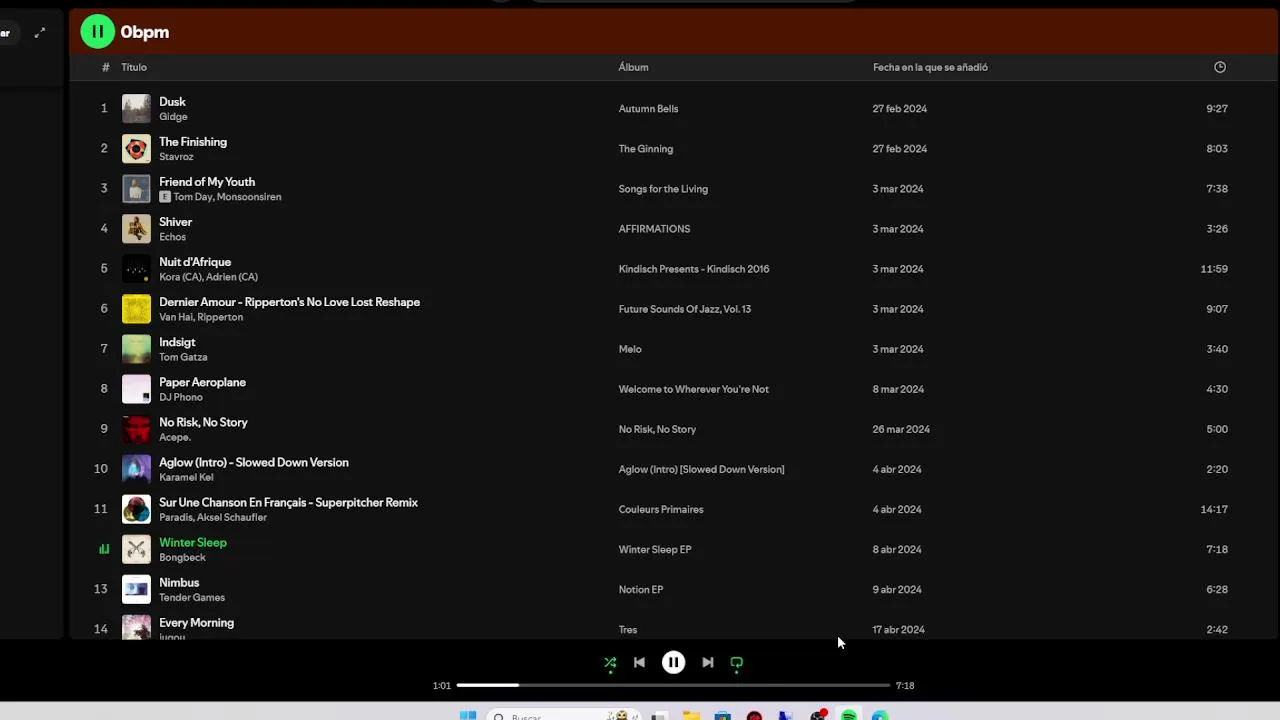Click the 14:17 duration of Sur Une Chanson
The height and width of the screenshot is (720, 1280).
pos(1214,509)
